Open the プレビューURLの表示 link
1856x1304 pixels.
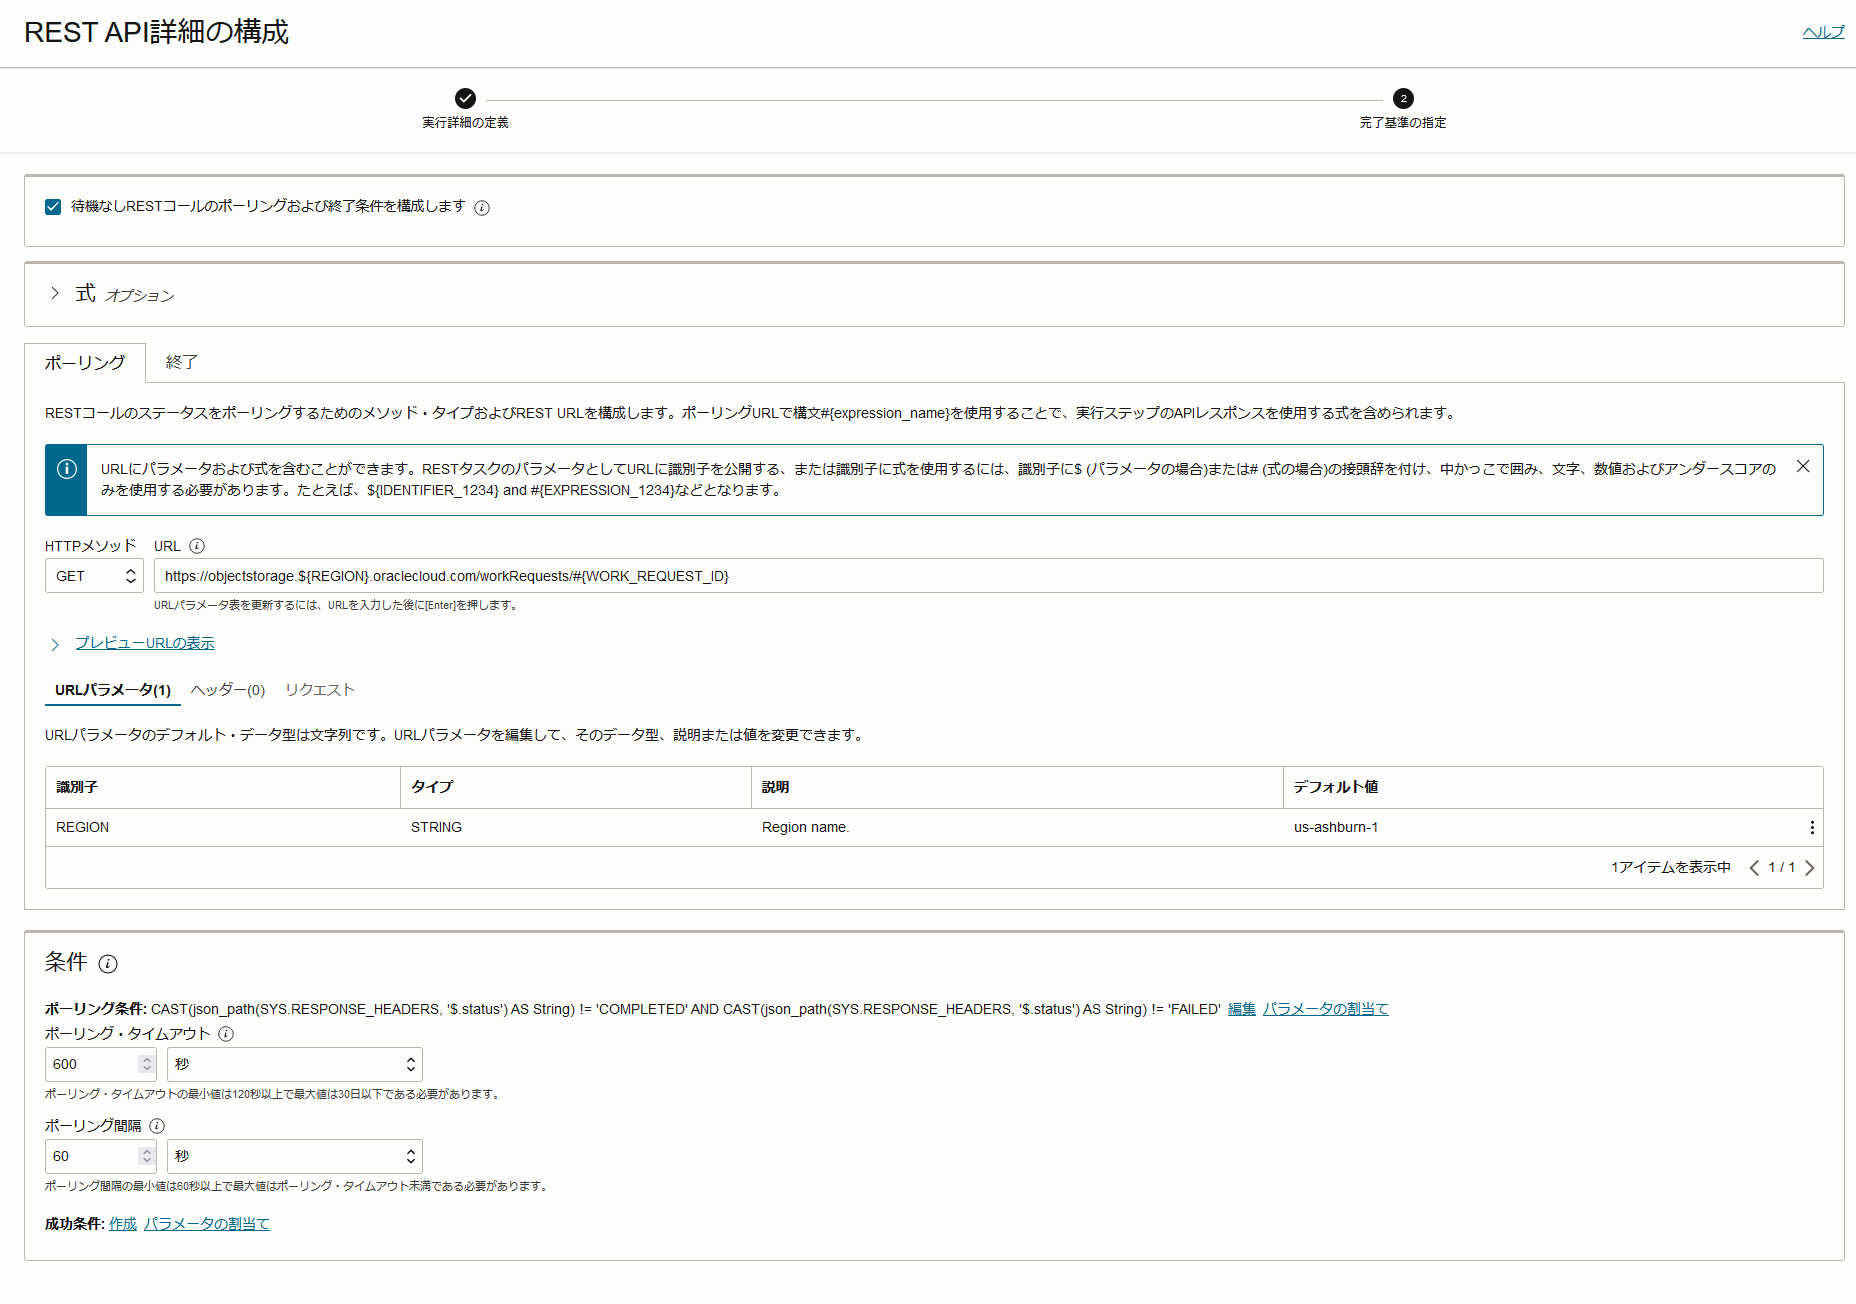[x=145, y=643]
